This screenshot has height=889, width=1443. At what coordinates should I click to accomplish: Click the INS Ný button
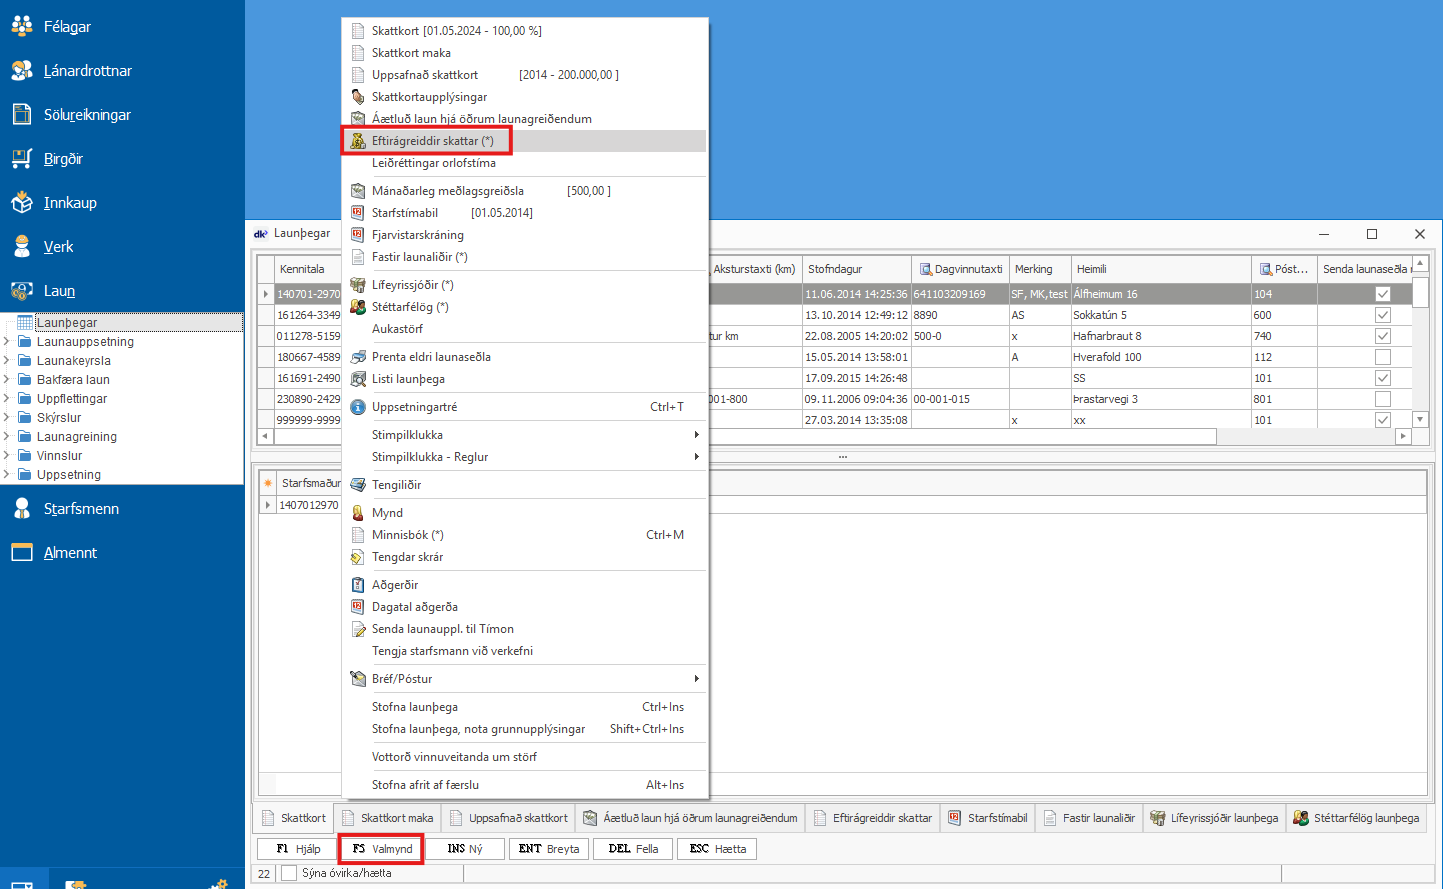point(464,849)
